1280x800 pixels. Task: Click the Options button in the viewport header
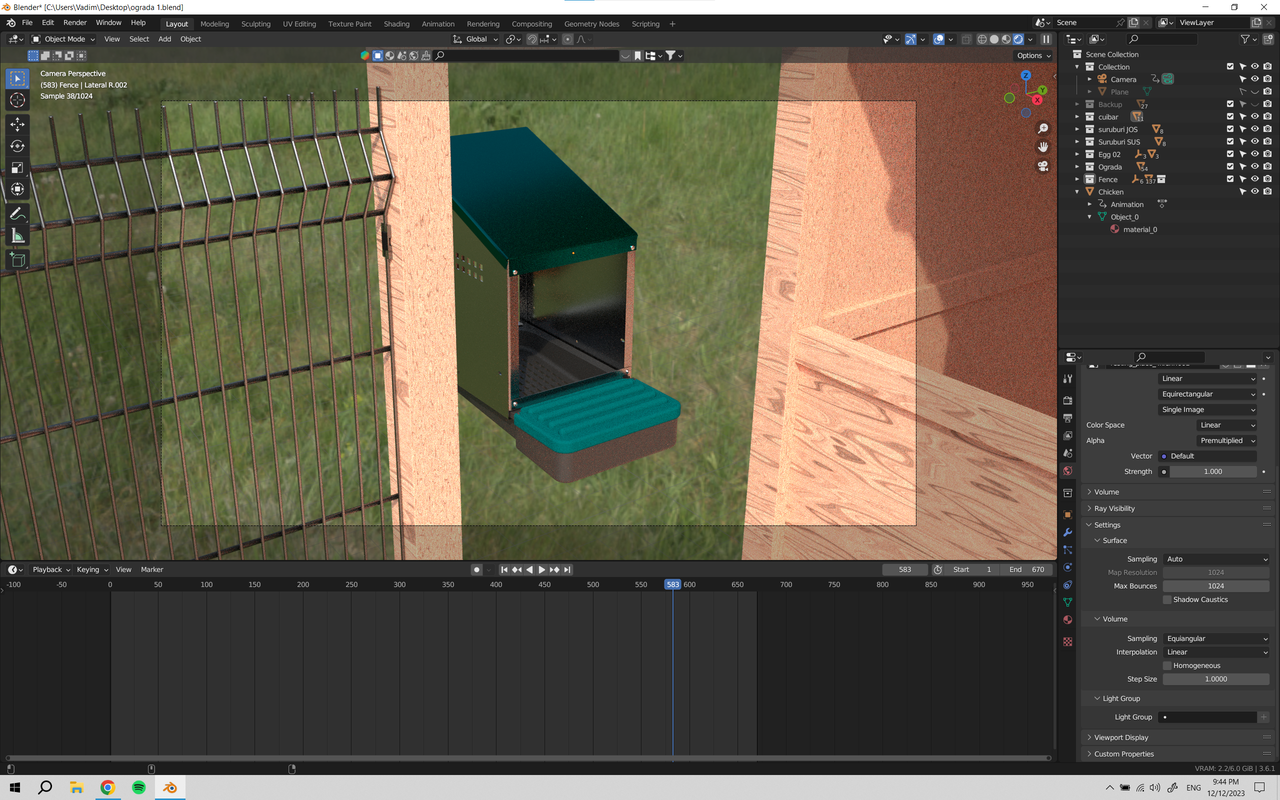click(1032, 56)
